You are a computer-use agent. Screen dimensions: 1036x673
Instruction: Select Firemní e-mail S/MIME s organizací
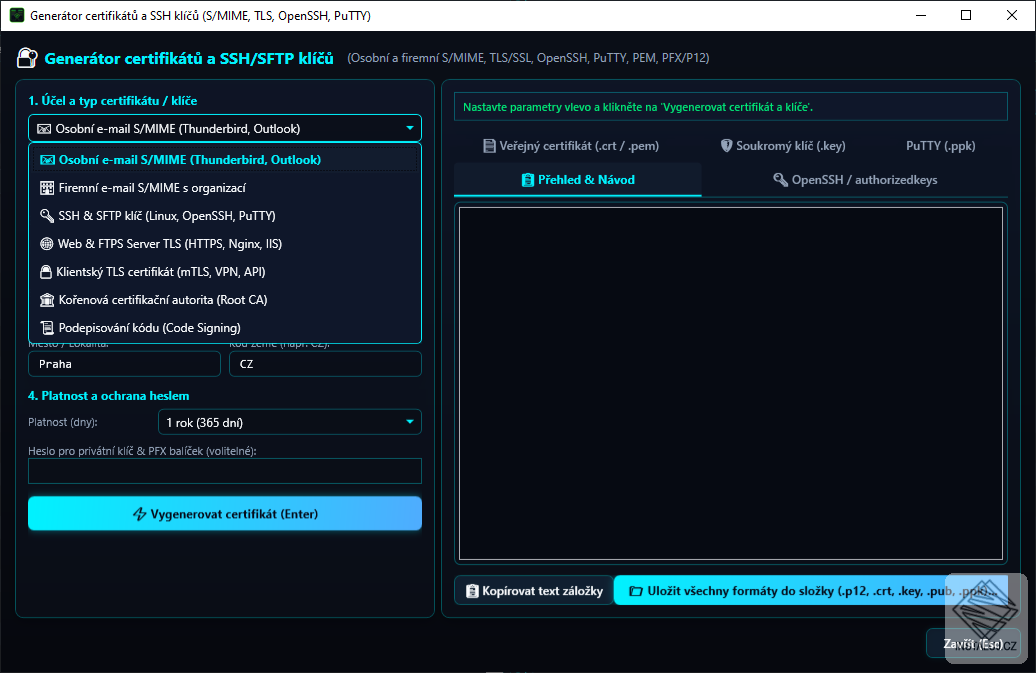pos(225,188)
